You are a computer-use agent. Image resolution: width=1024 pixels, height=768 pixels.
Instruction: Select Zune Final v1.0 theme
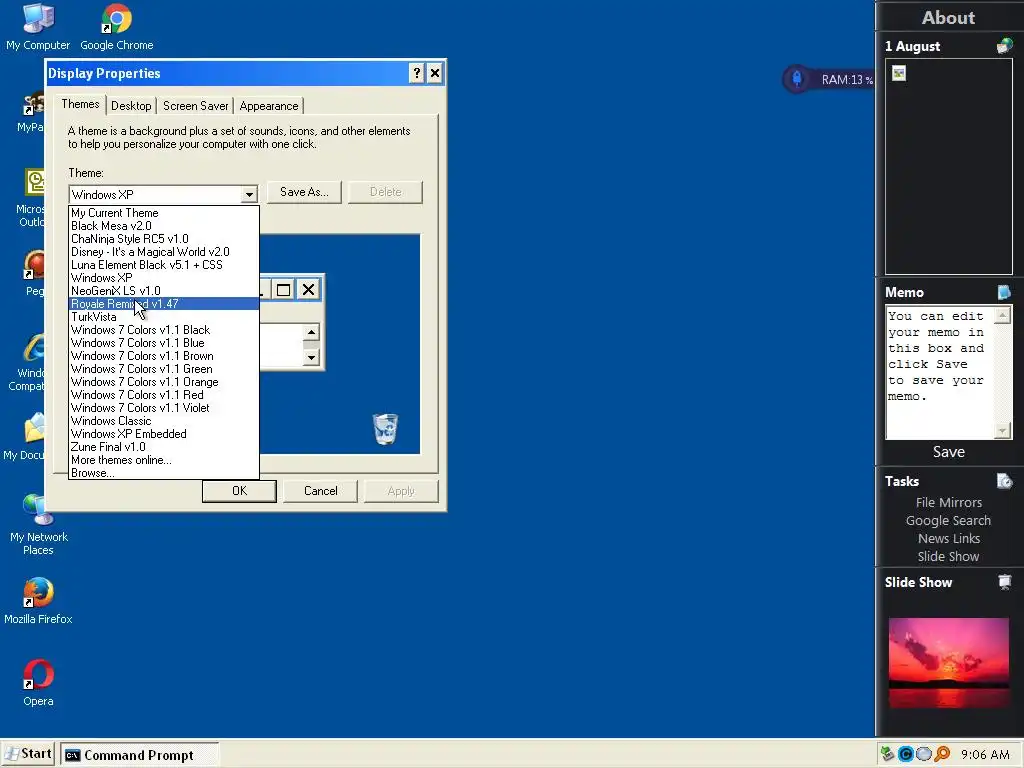(x=164, y=447)
